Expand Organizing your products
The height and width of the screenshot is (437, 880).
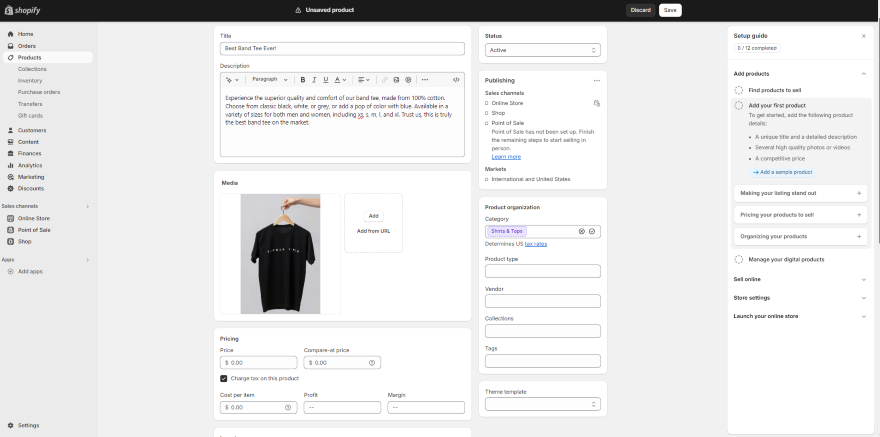800,236
